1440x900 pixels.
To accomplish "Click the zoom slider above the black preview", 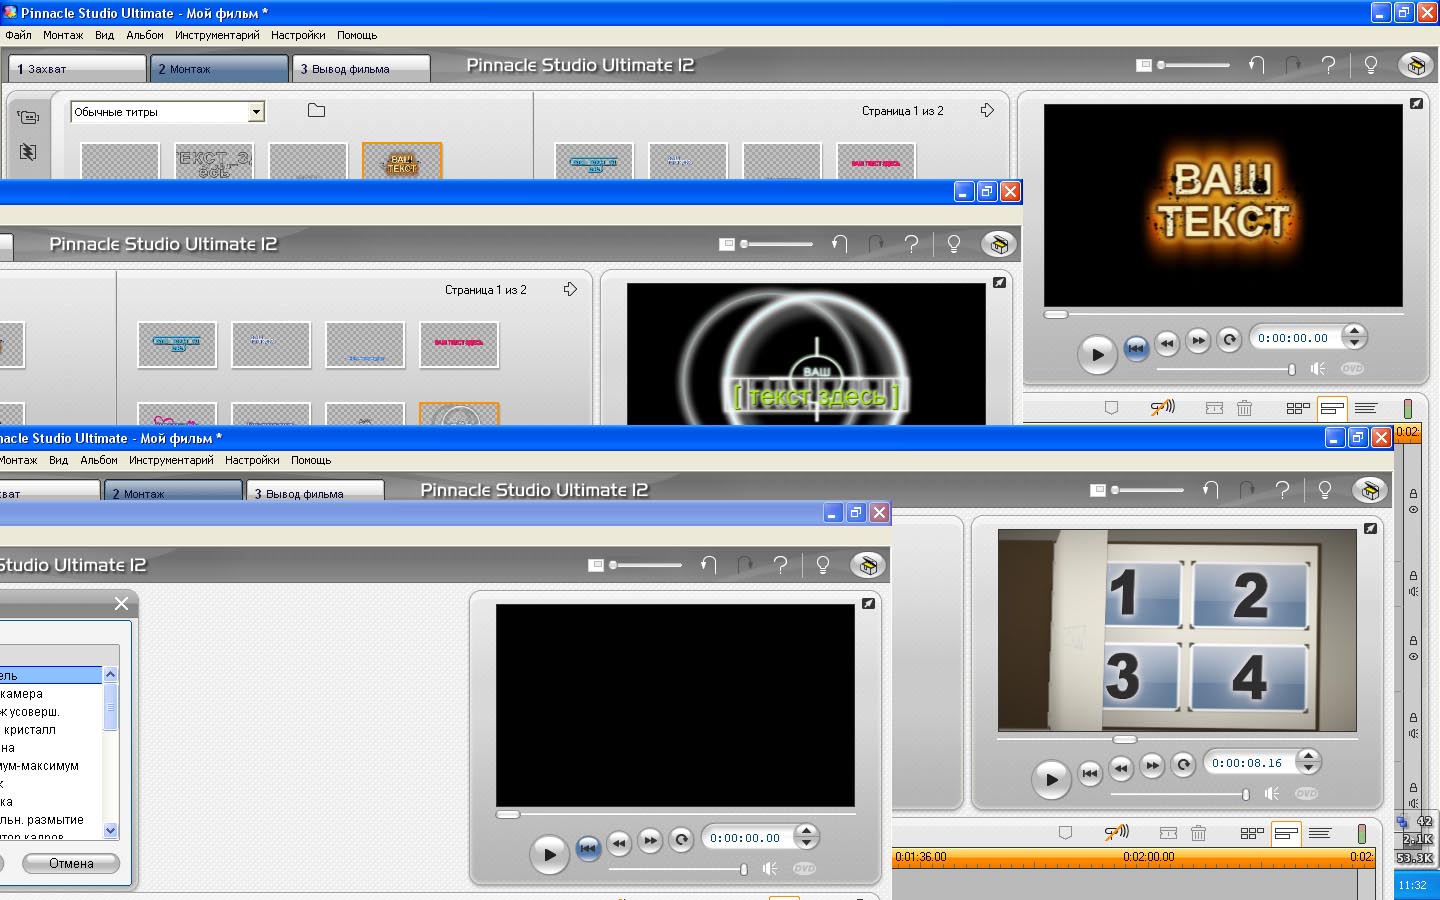I will 646,565.
